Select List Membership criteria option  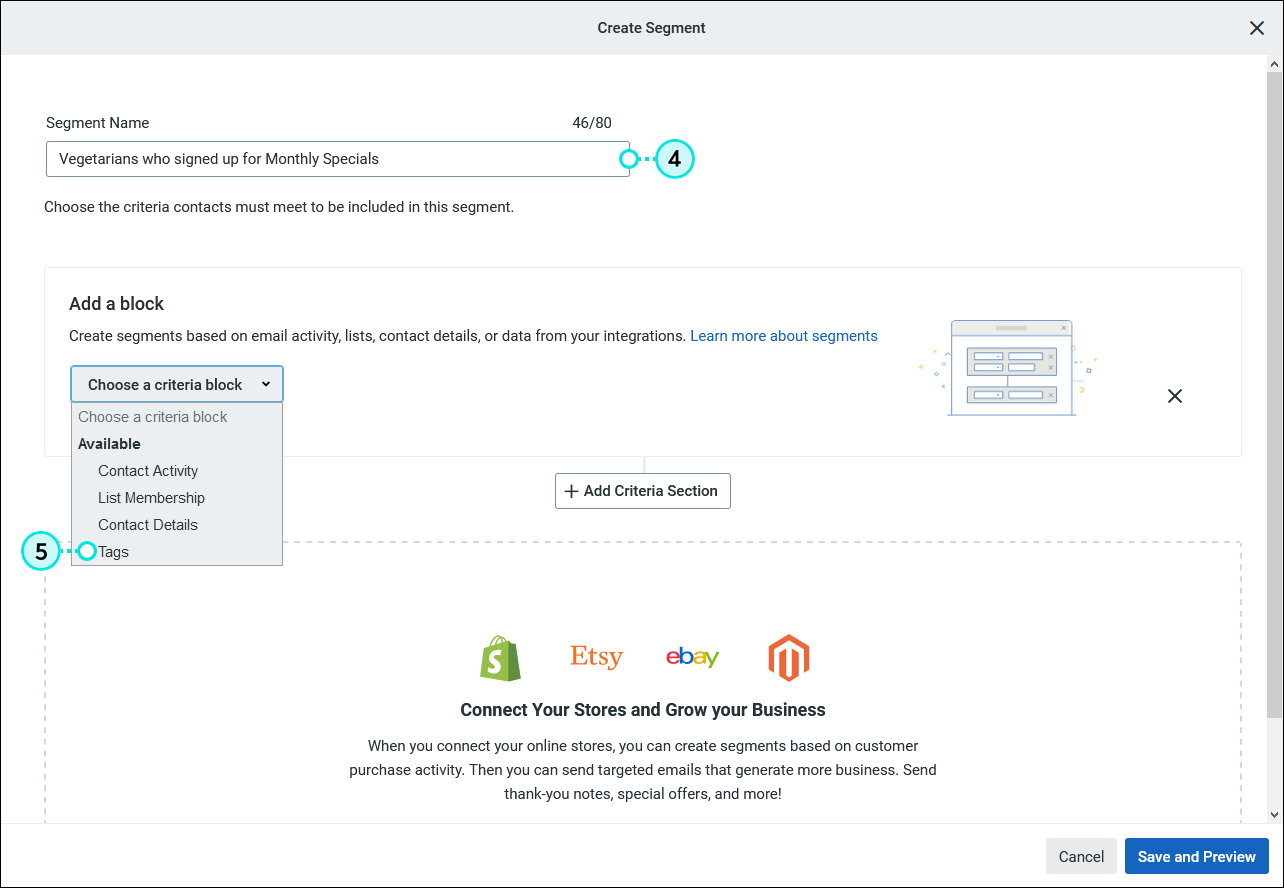pos(151,497)
